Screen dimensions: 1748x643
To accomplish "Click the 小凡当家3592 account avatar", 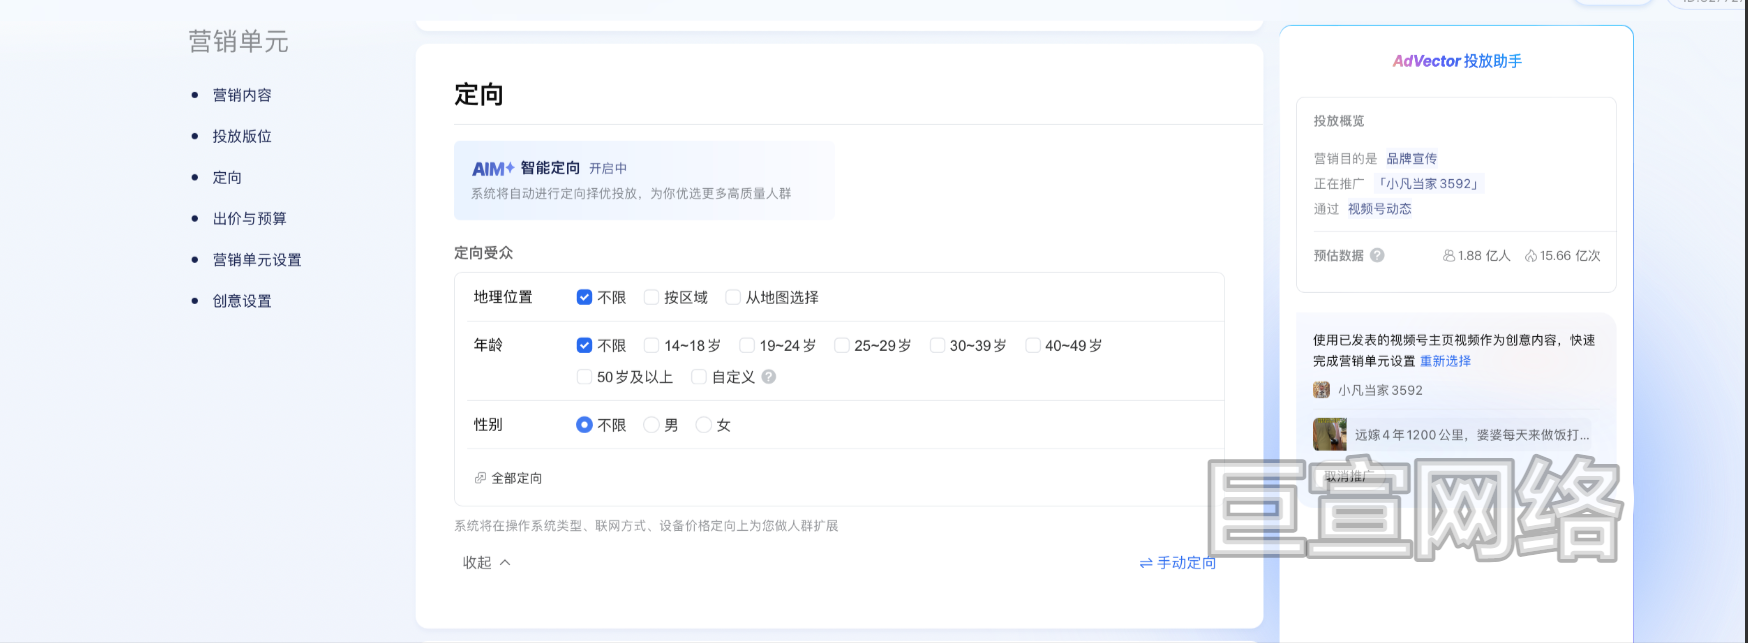I will (1321, 390).
